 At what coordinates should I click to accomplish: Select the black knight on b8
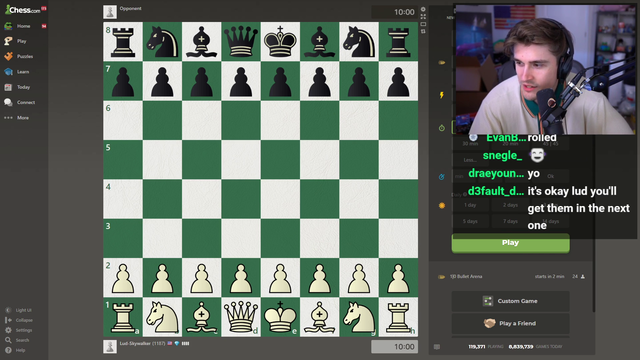[x=162, y=42]
